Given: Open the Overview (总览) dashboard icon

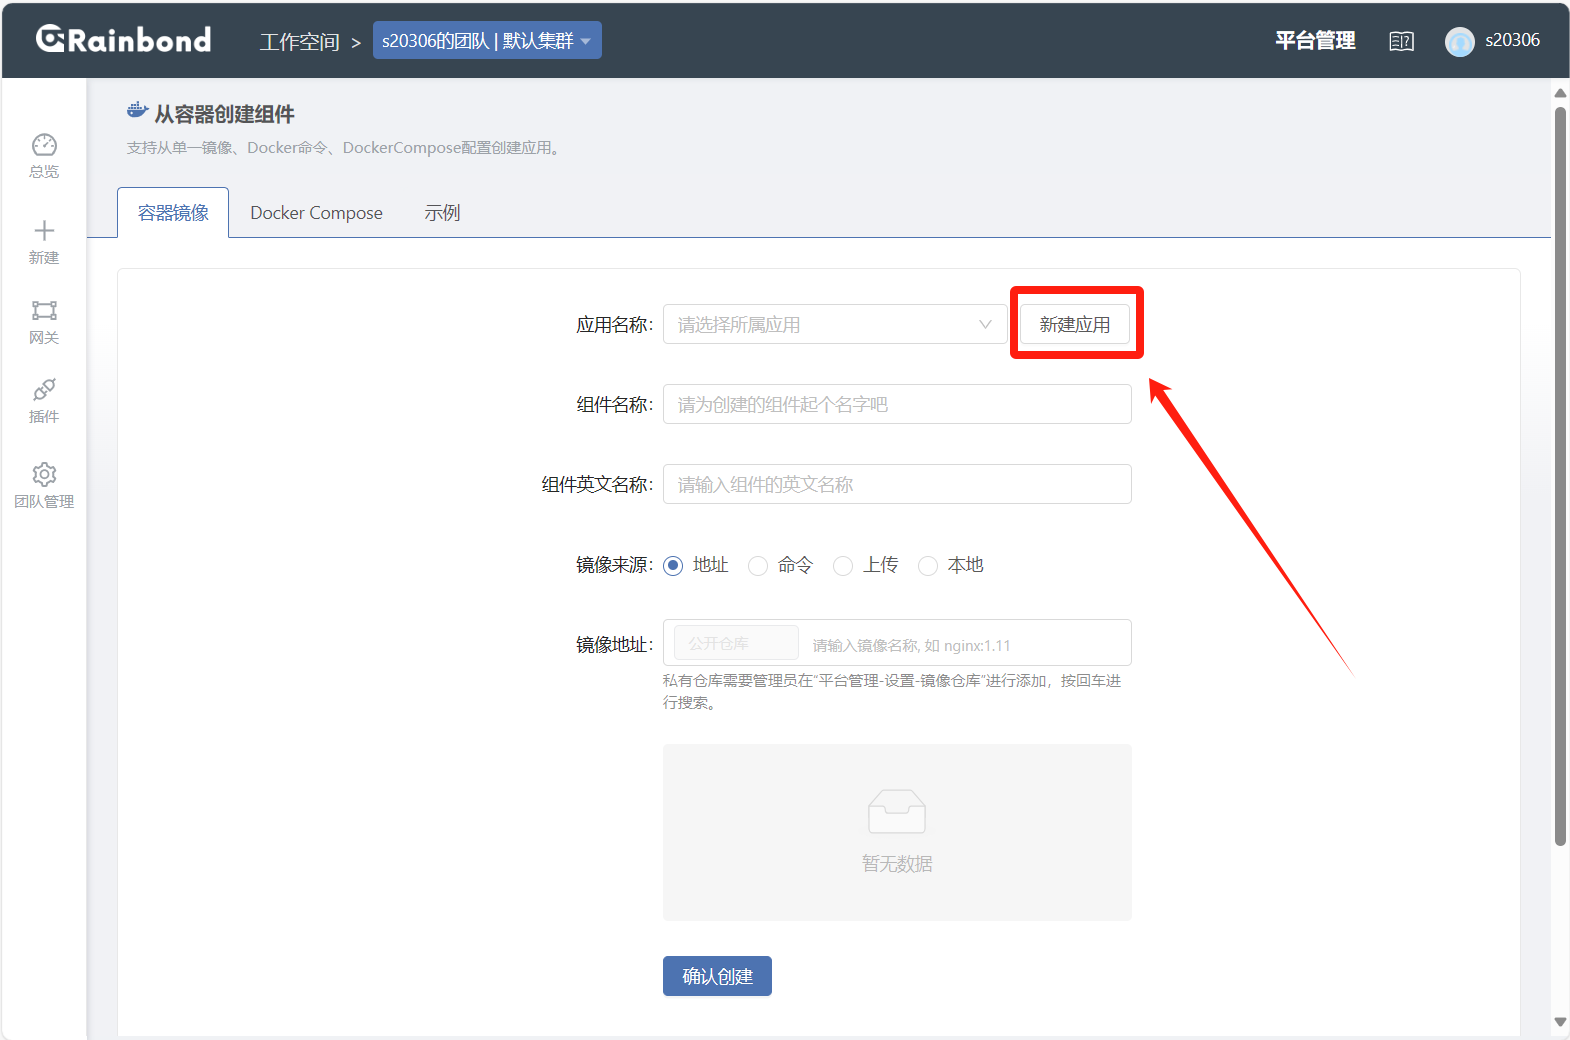Looking at the screenshot, I should point(44,146).
